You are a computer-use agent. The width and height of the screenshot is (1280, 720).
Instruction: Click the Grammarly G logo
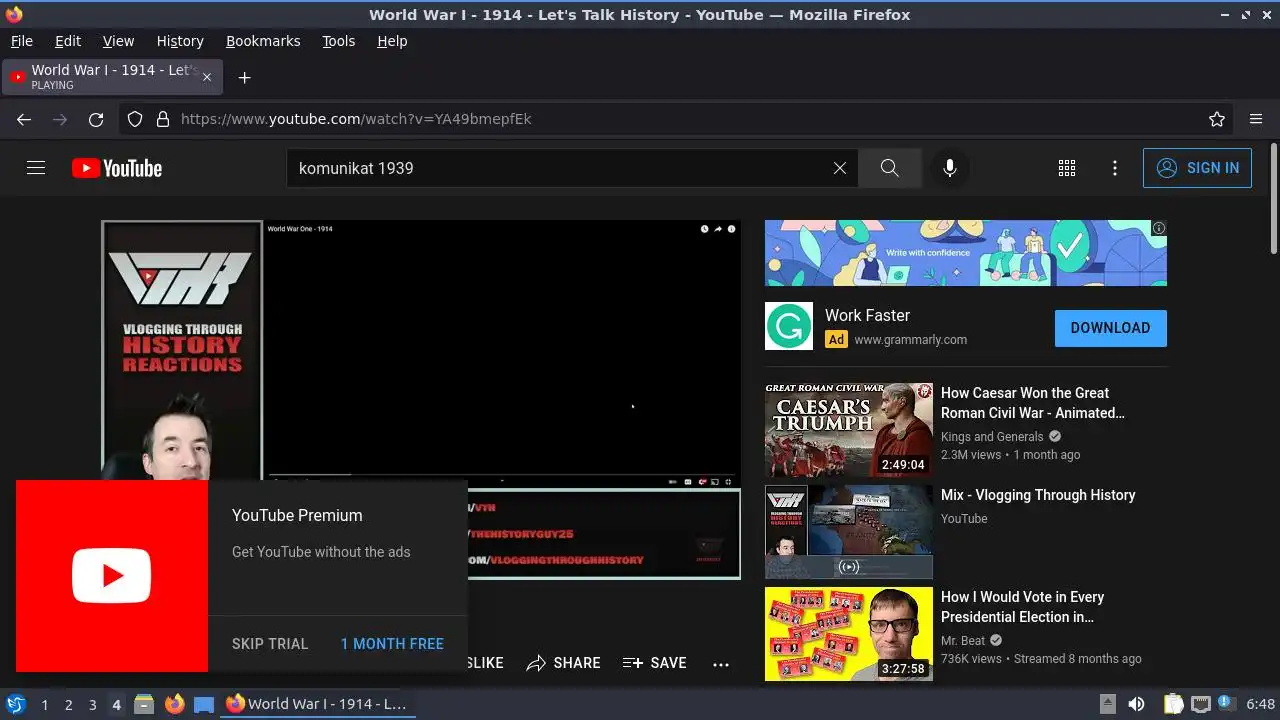[789, 326]
